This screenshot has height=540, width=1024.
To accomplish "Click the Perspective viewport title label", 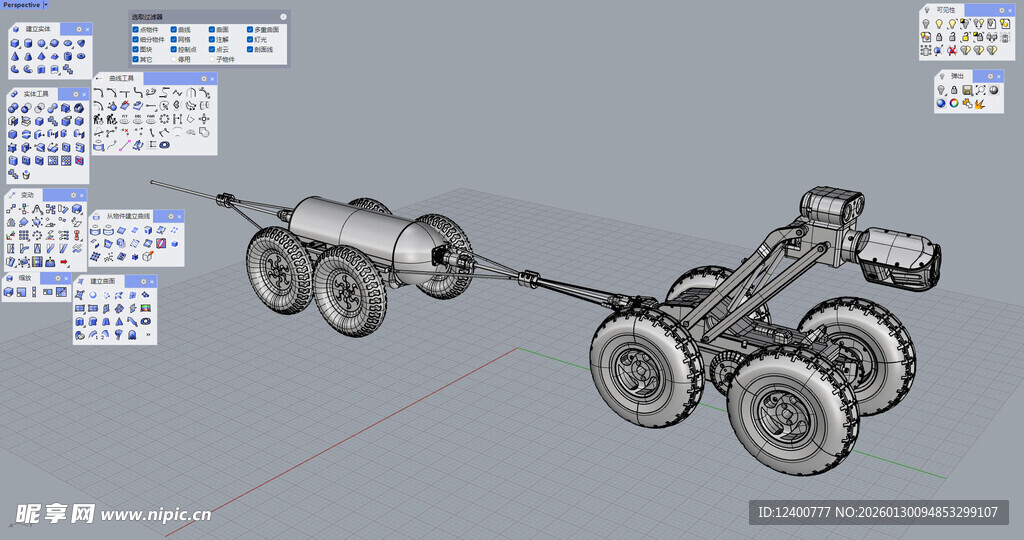I will [x=20, y=5].
